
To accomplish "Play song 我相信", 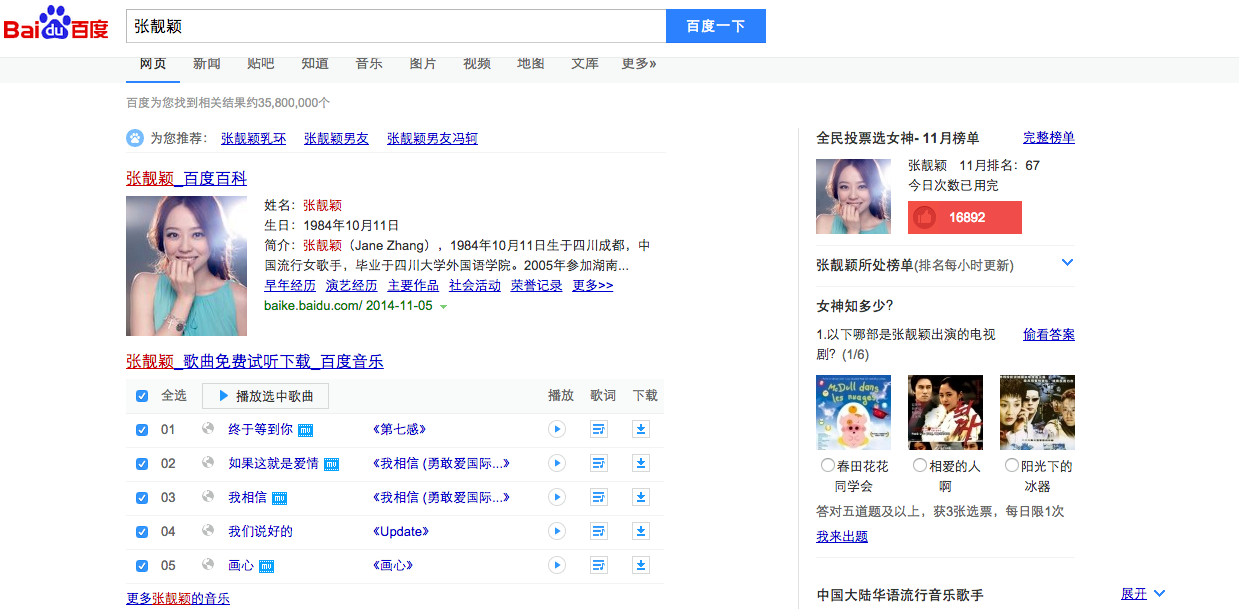I will (x=557, y=497).
